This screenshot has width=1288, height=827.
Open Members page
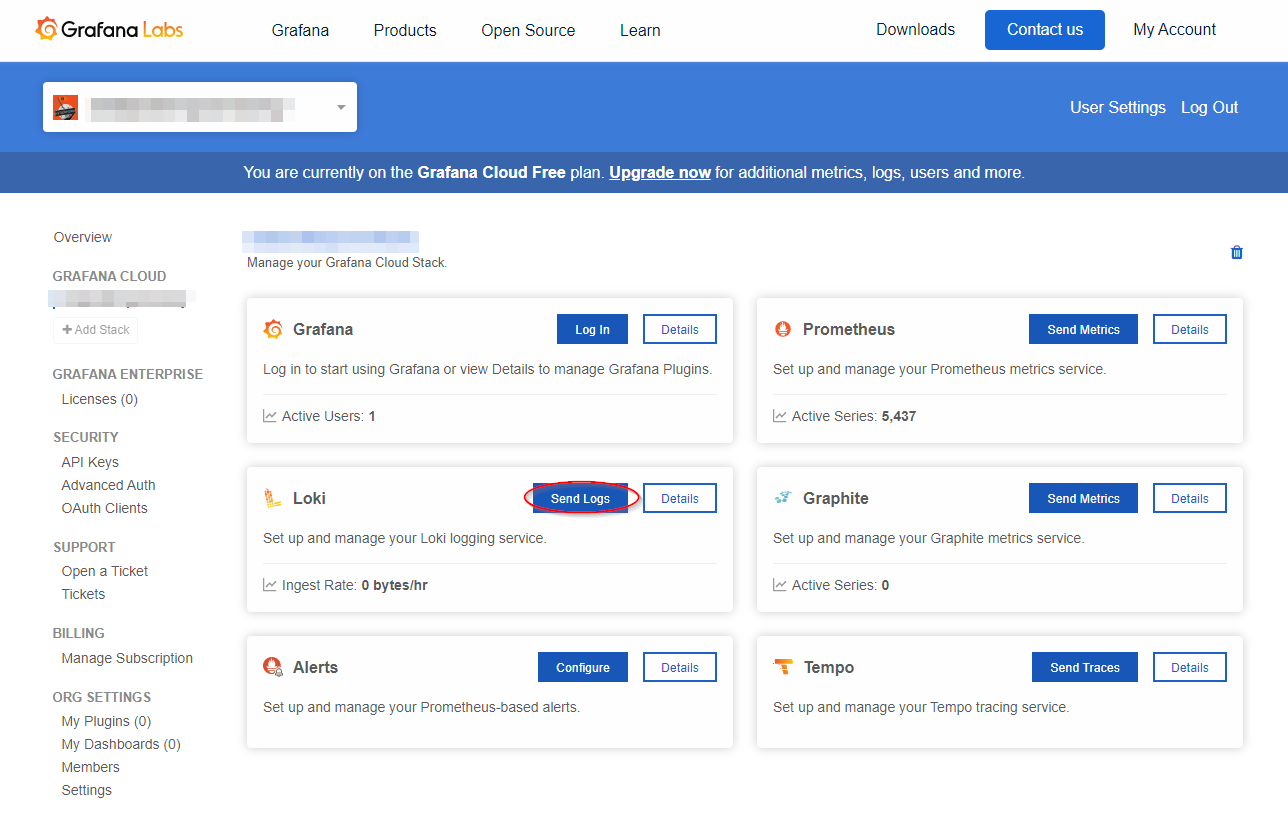click(90, 767)
